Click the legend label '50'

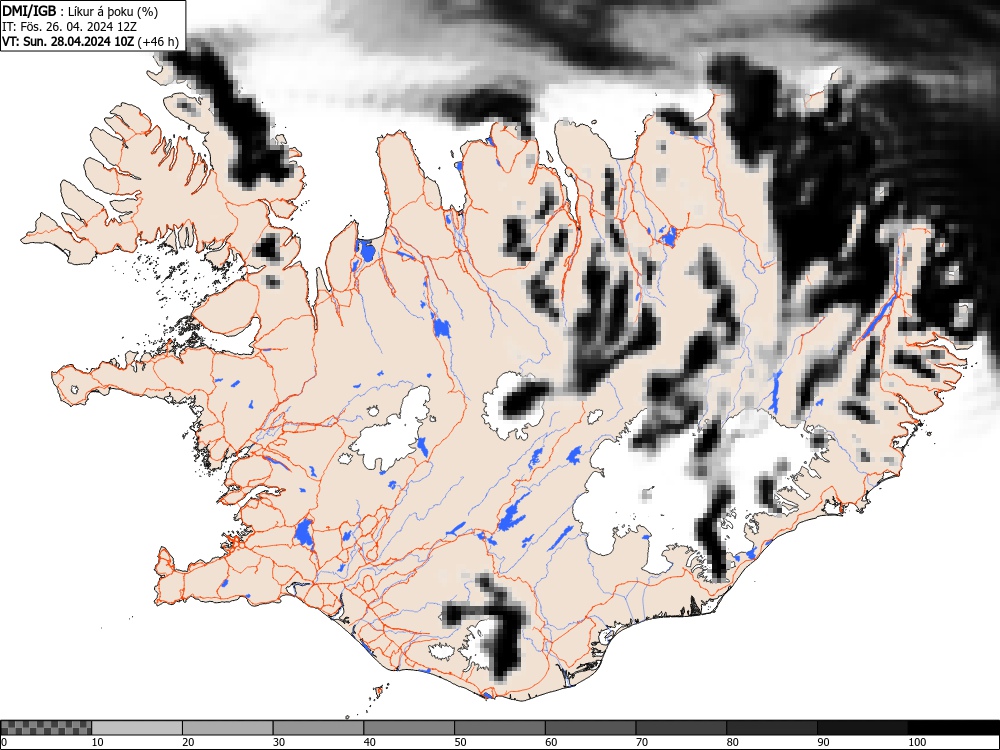pos(460,742)
